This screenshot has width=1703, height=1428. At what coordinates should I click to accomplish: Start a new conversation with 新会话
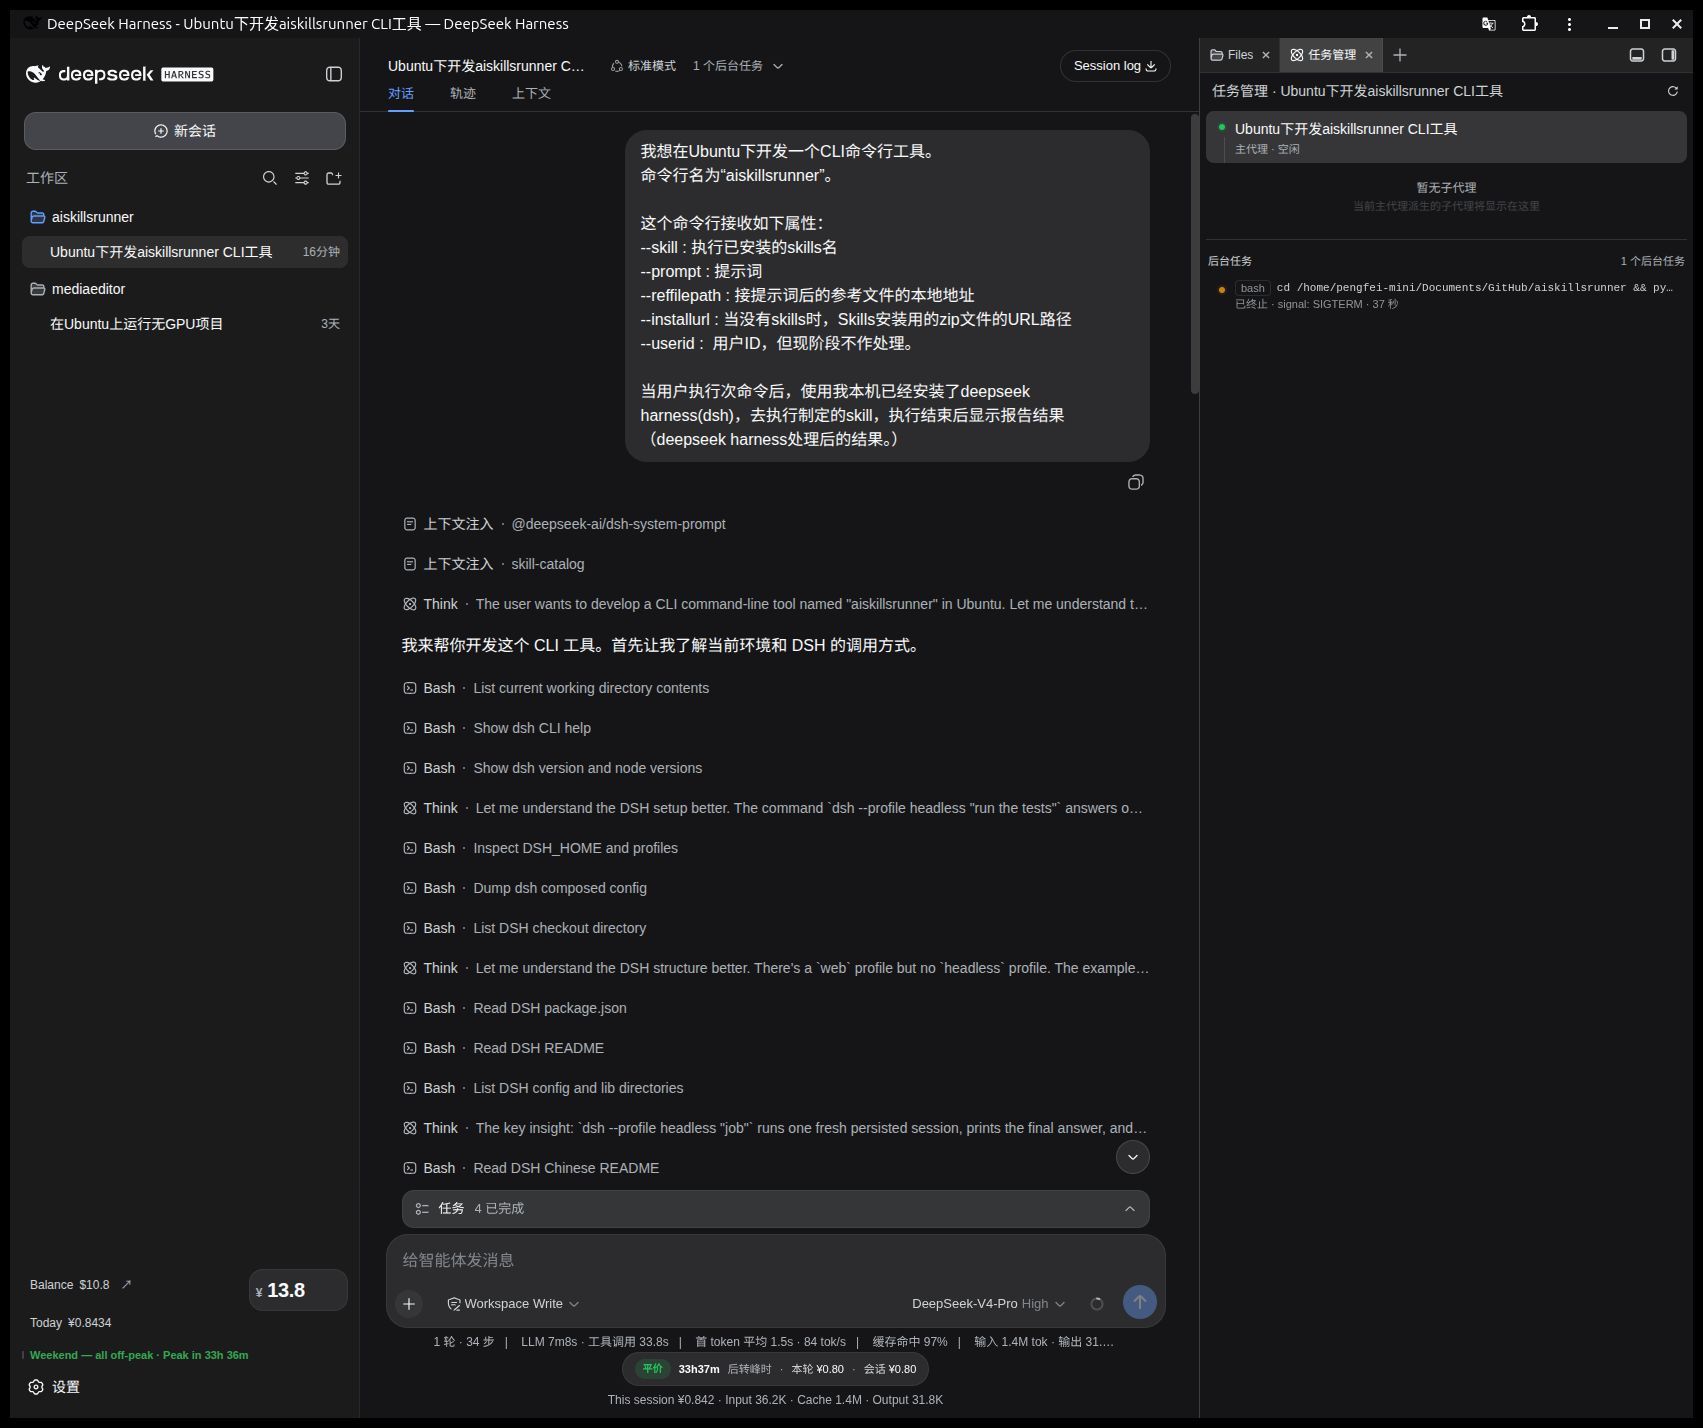tap(185, 131)
